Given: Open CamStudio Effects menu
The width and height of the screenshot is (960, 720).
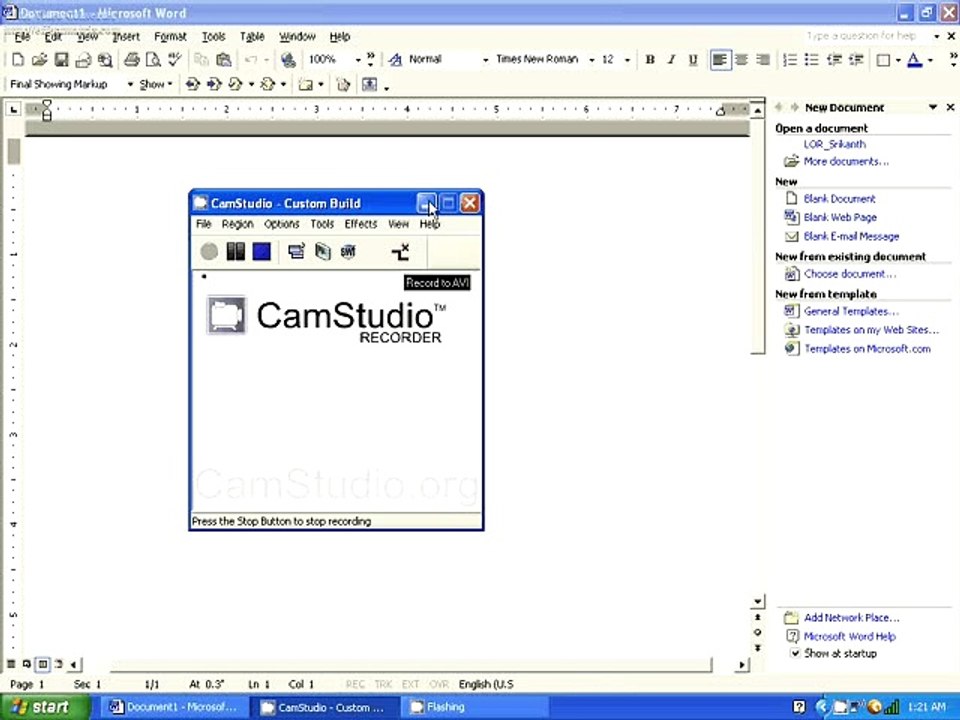Looking at the screenshot, I should [361, 224].
